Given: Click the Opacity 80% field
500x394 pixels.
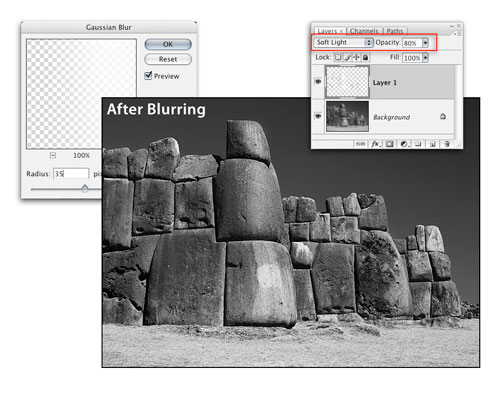Looking at the screenshot, I should pos(412,43).
